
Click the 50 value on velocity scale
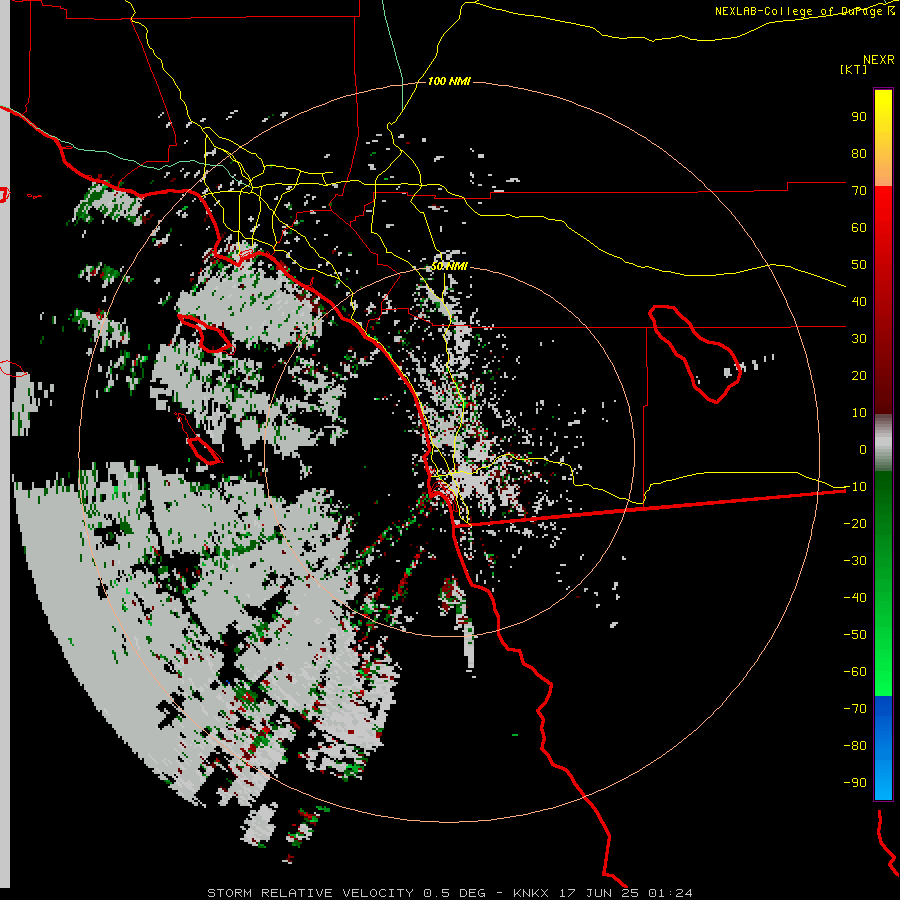[x=859, y=265]
